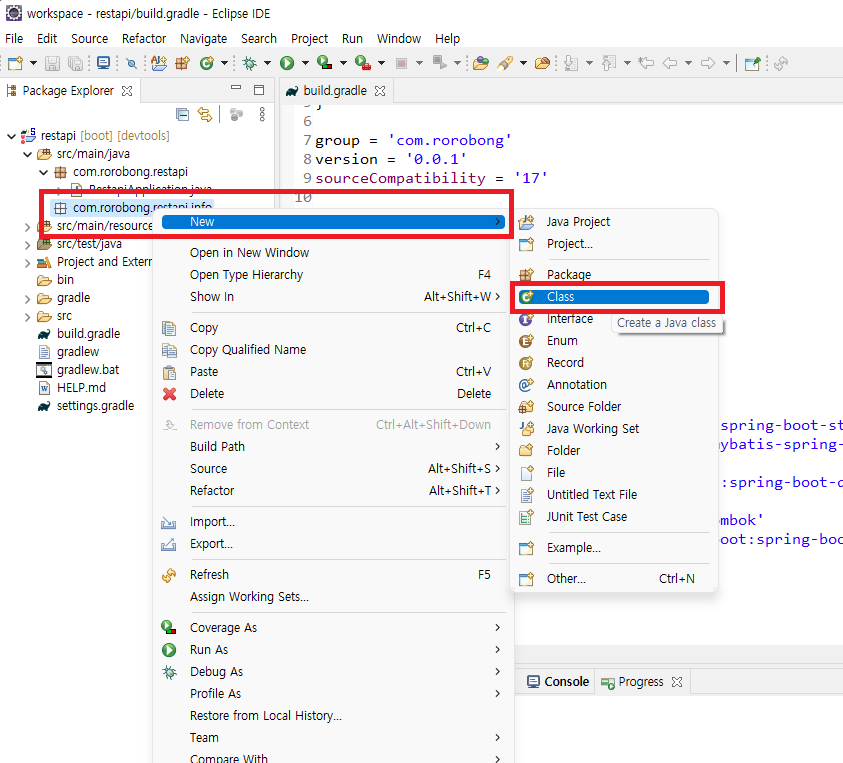Image resolution: width=843 pixels, height=763 pixels.
Task: Open Package Explorer View Menu dots
Action: coord(262,115)
